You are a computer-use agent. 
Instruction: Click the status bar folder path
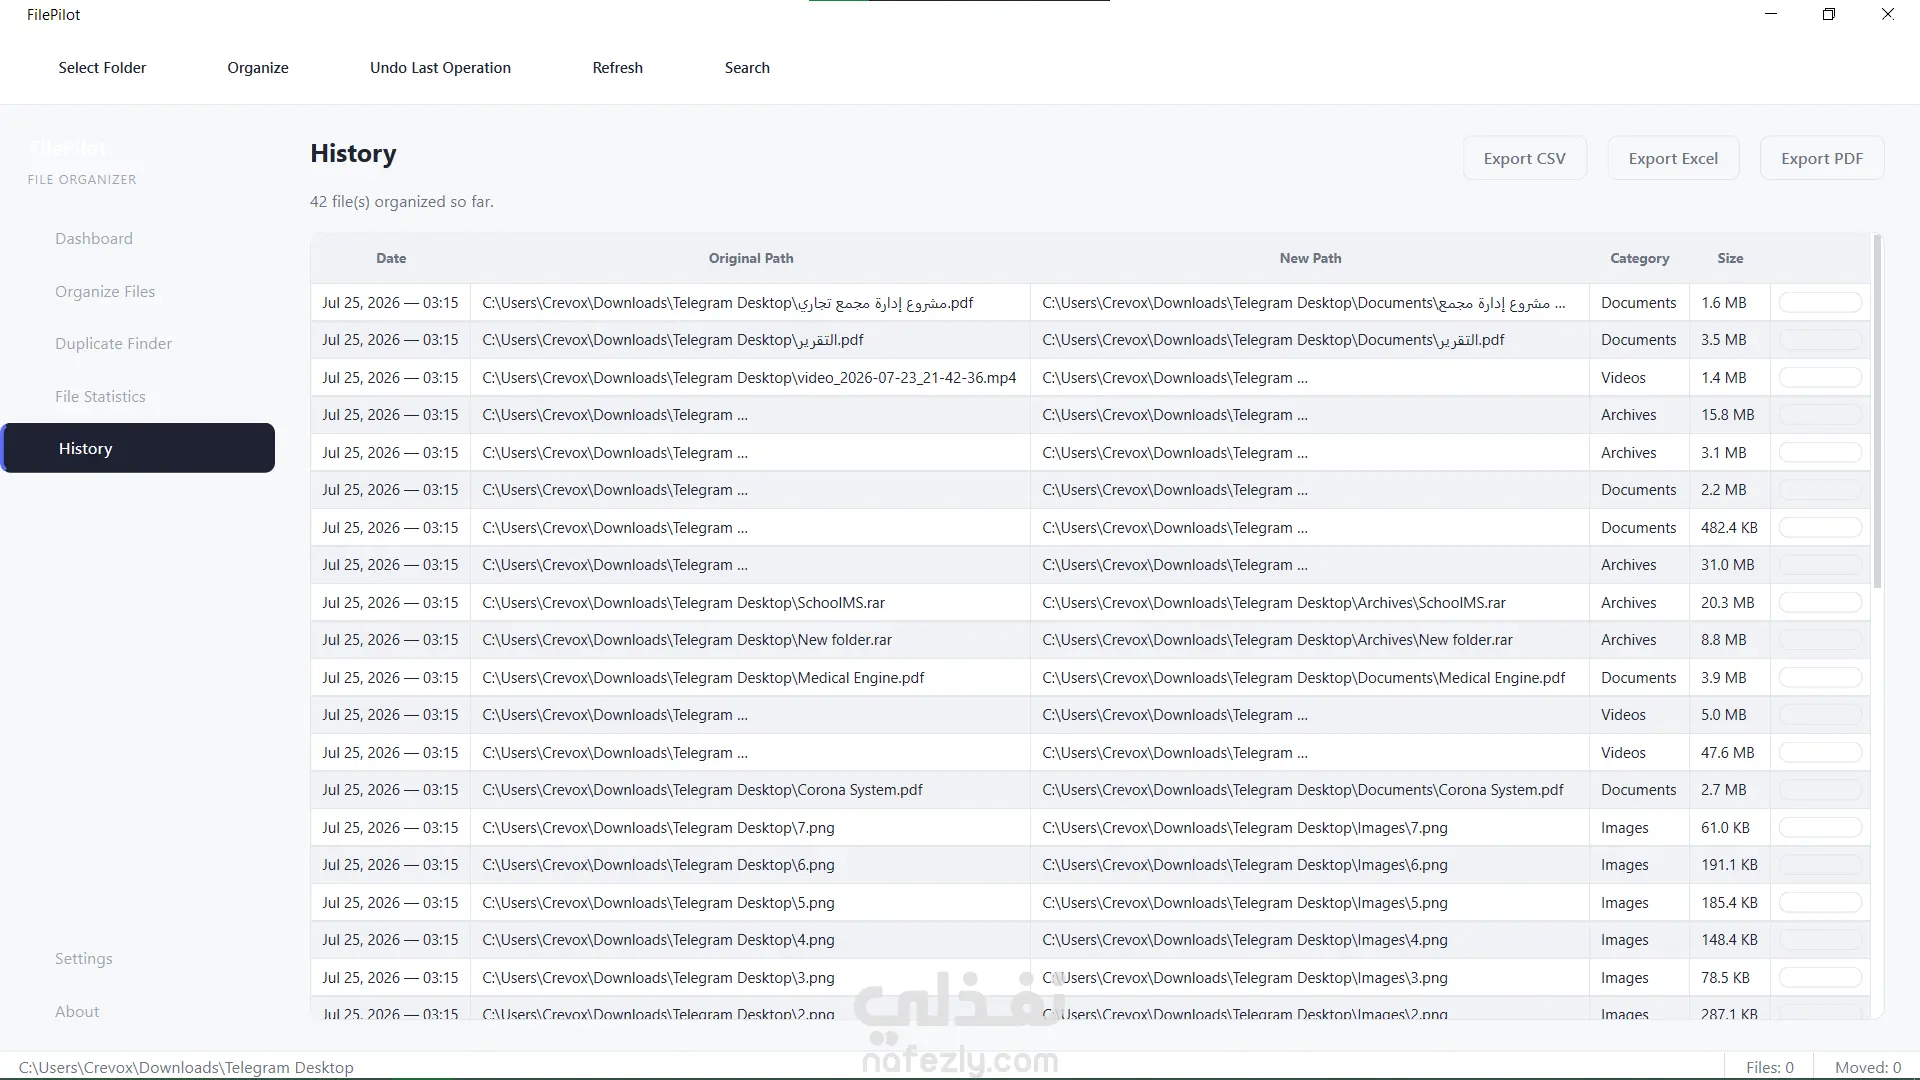point(186,1067)
